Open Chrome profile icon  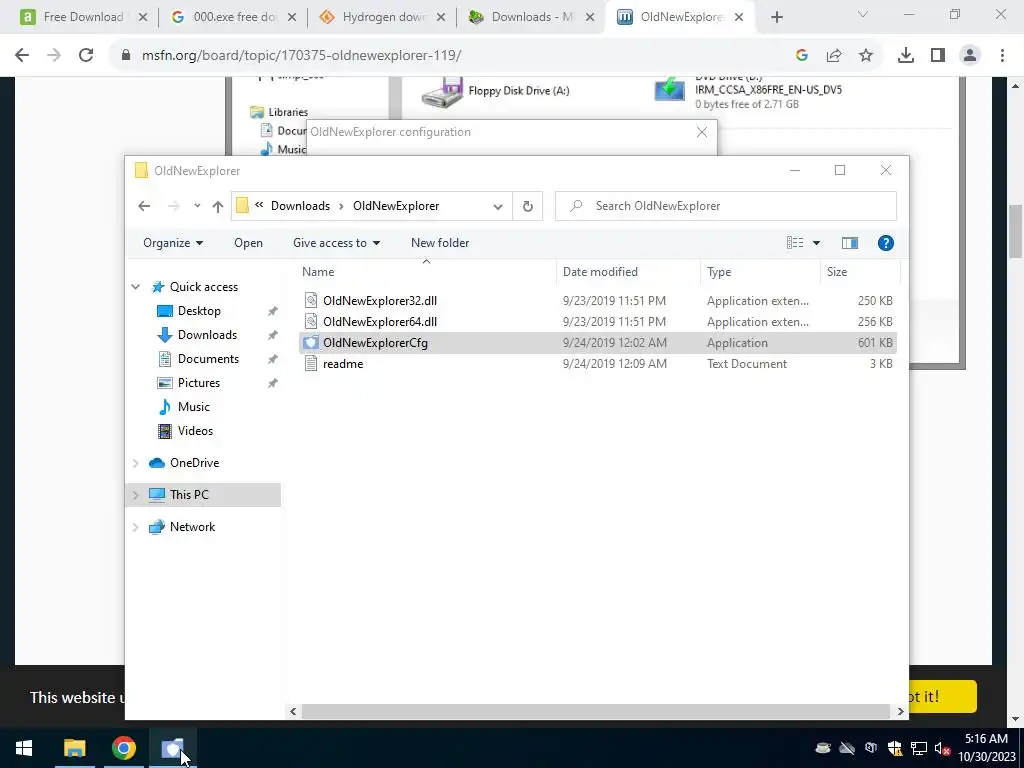pos(970,56)
